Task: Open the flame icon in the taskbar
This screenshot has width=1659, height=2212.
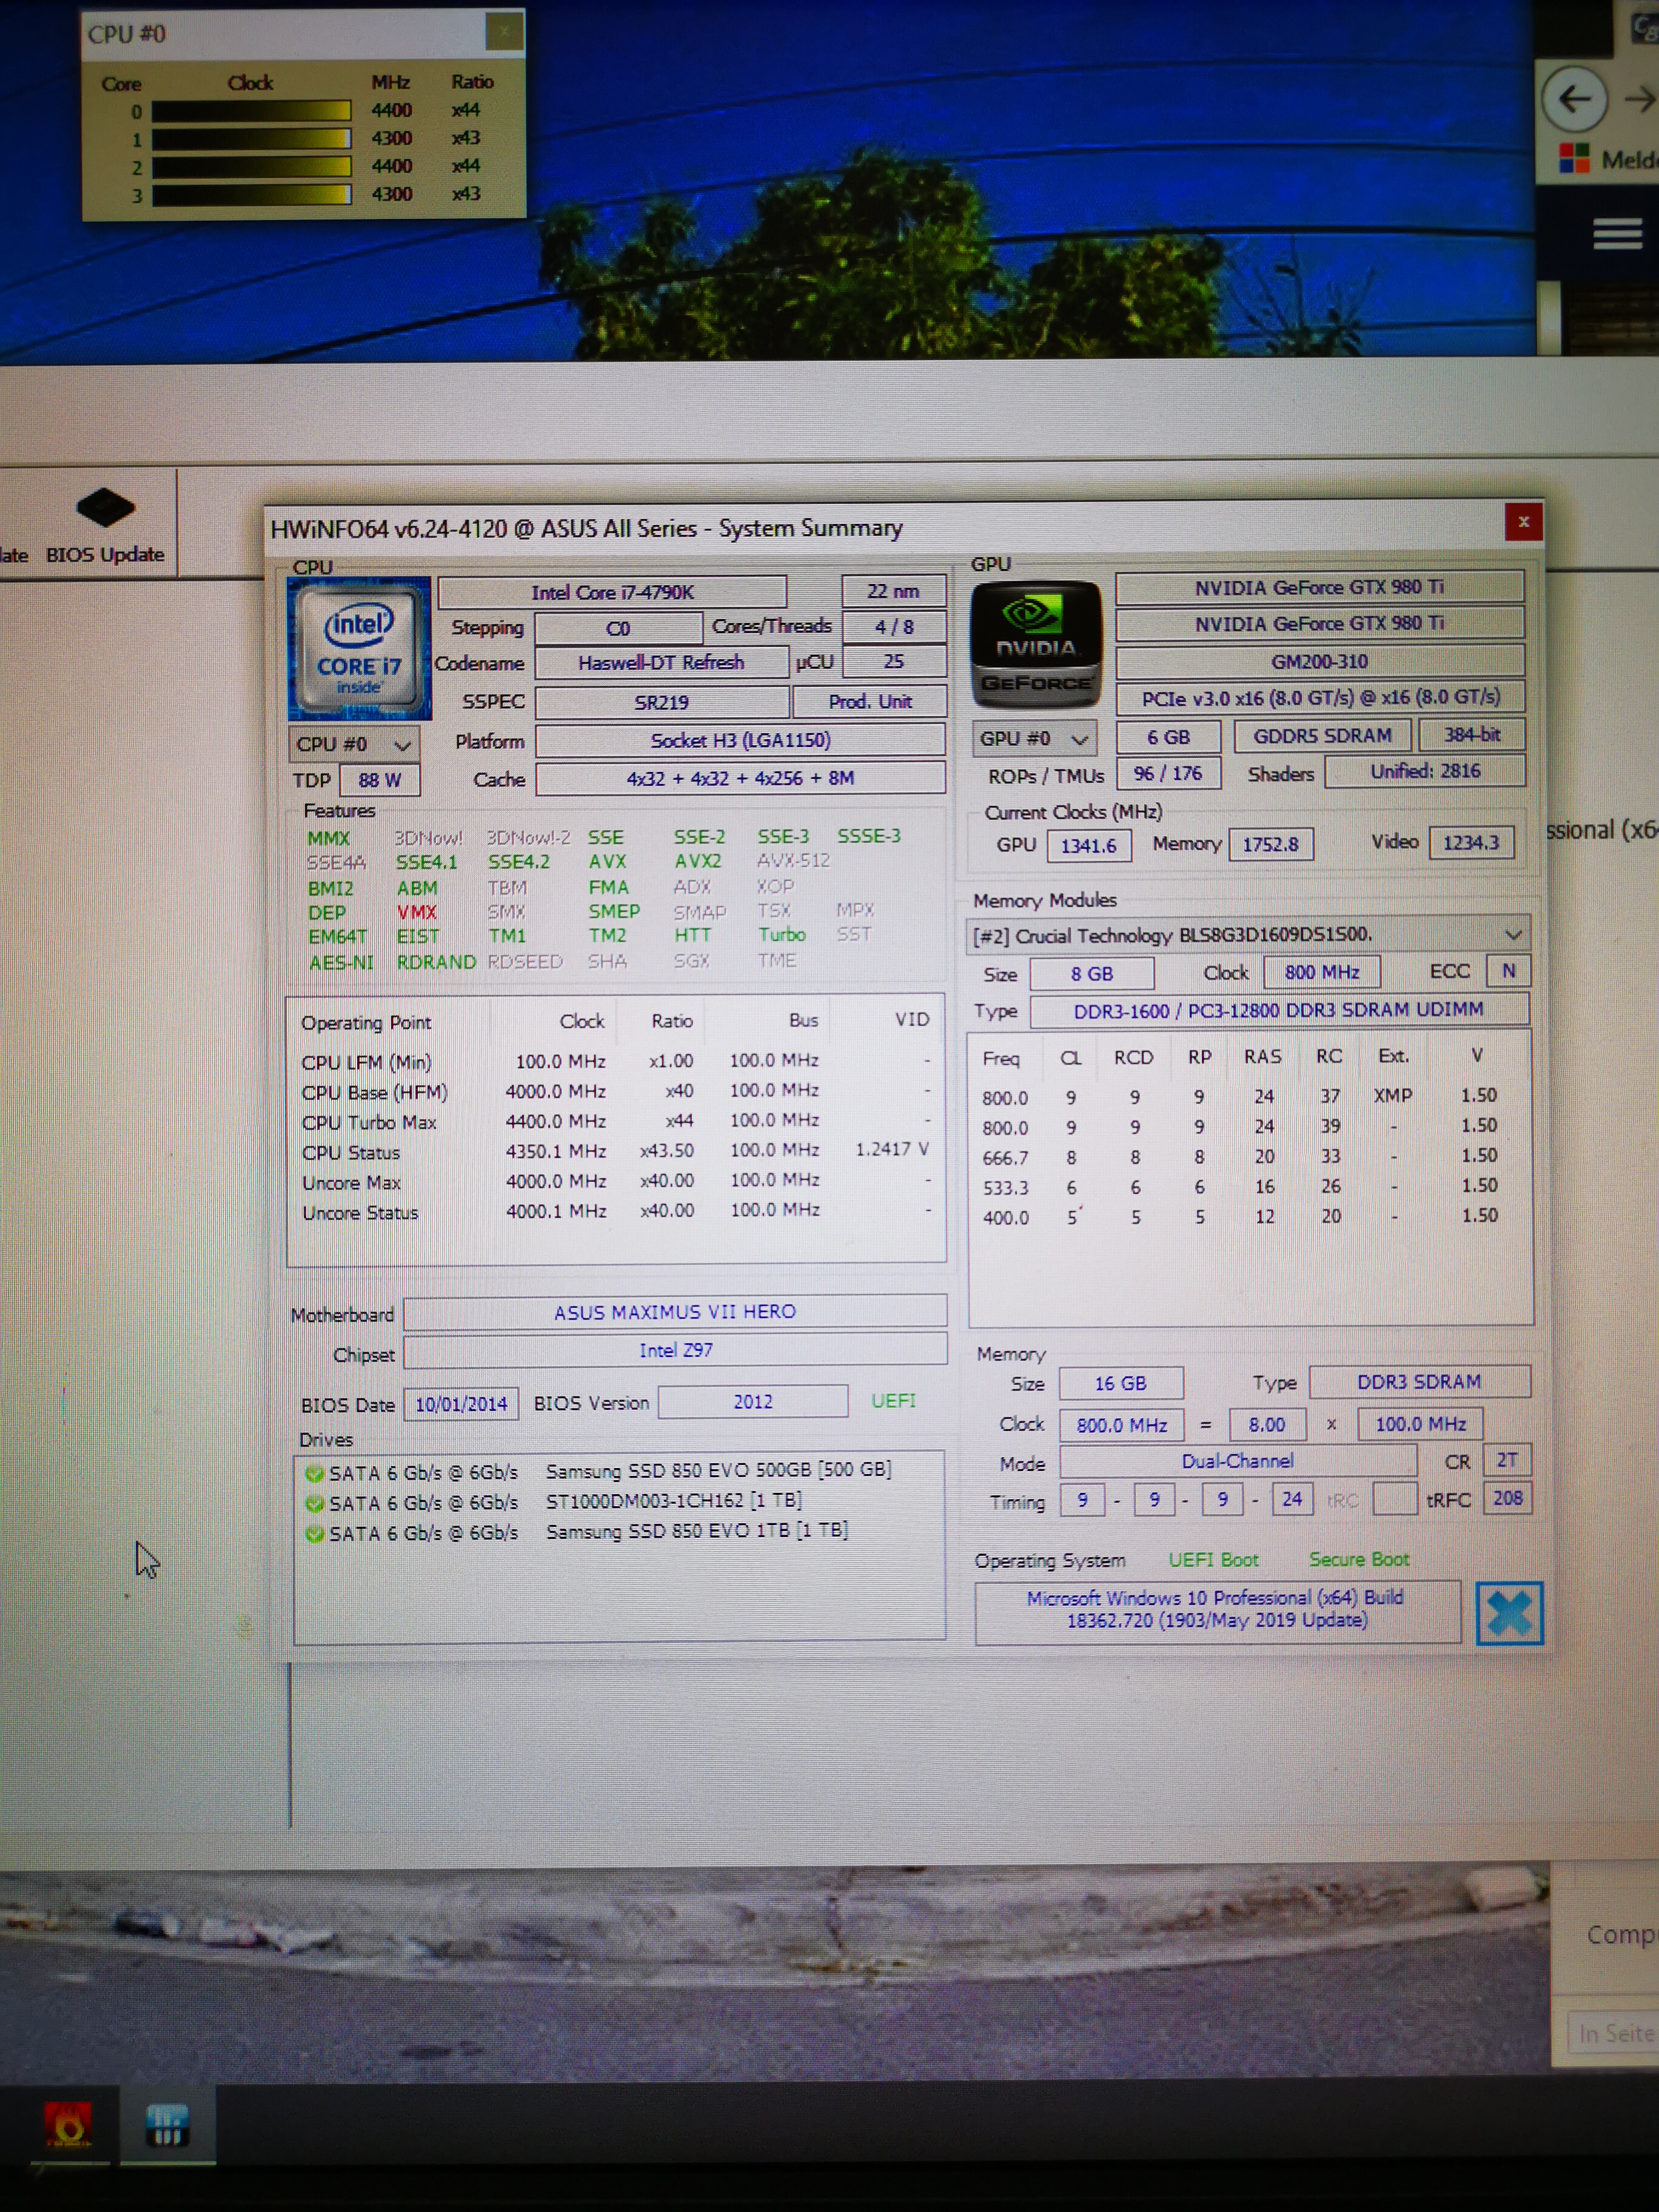Action: pyautogui.click(x=68, y=2124)
